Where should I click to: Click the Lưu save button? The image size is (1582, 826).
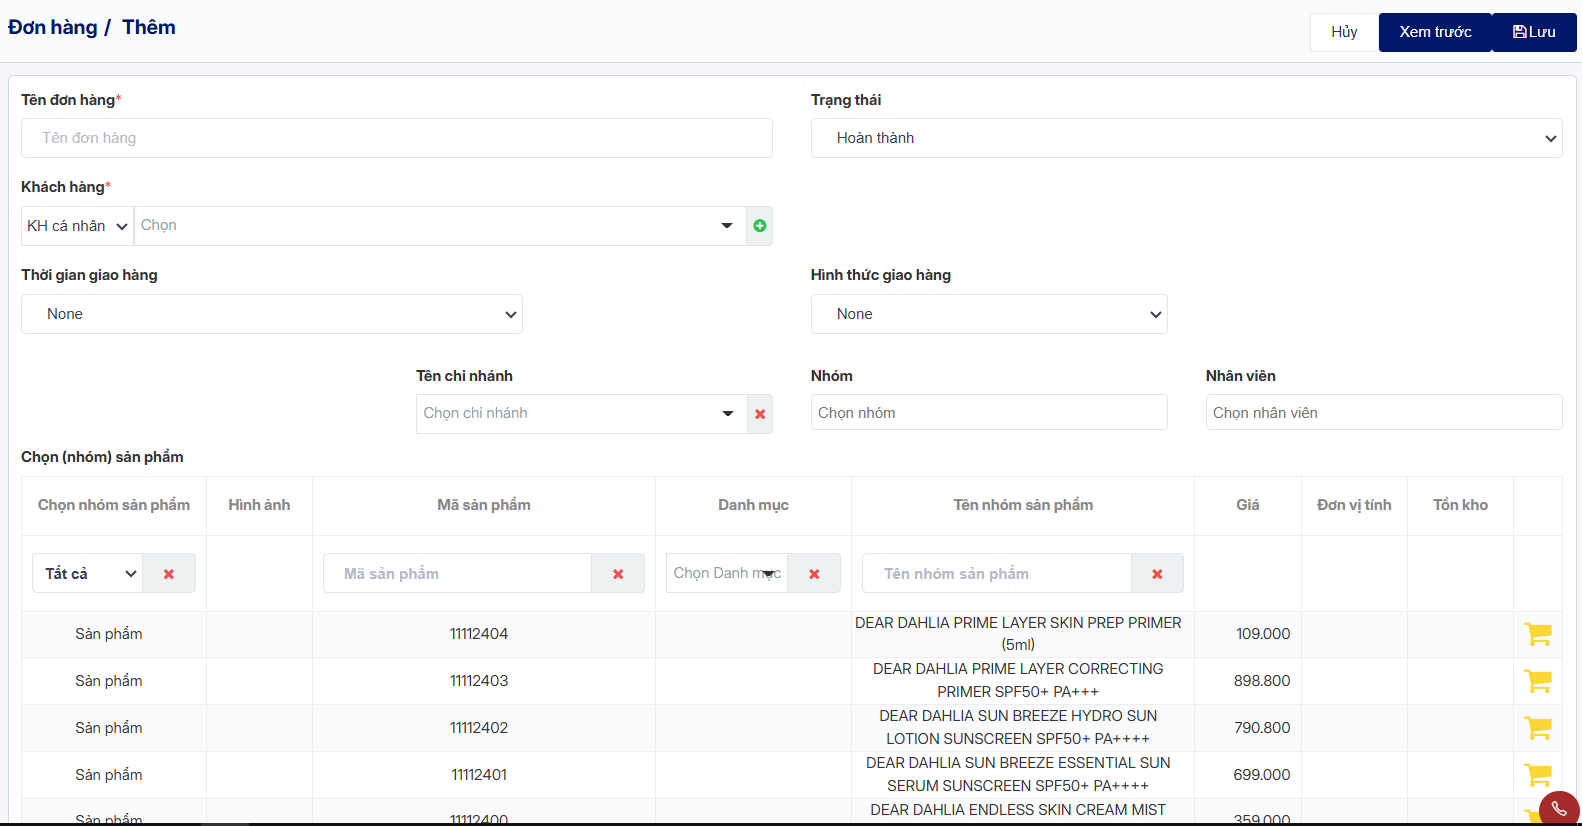click(x=1534, y=32)
